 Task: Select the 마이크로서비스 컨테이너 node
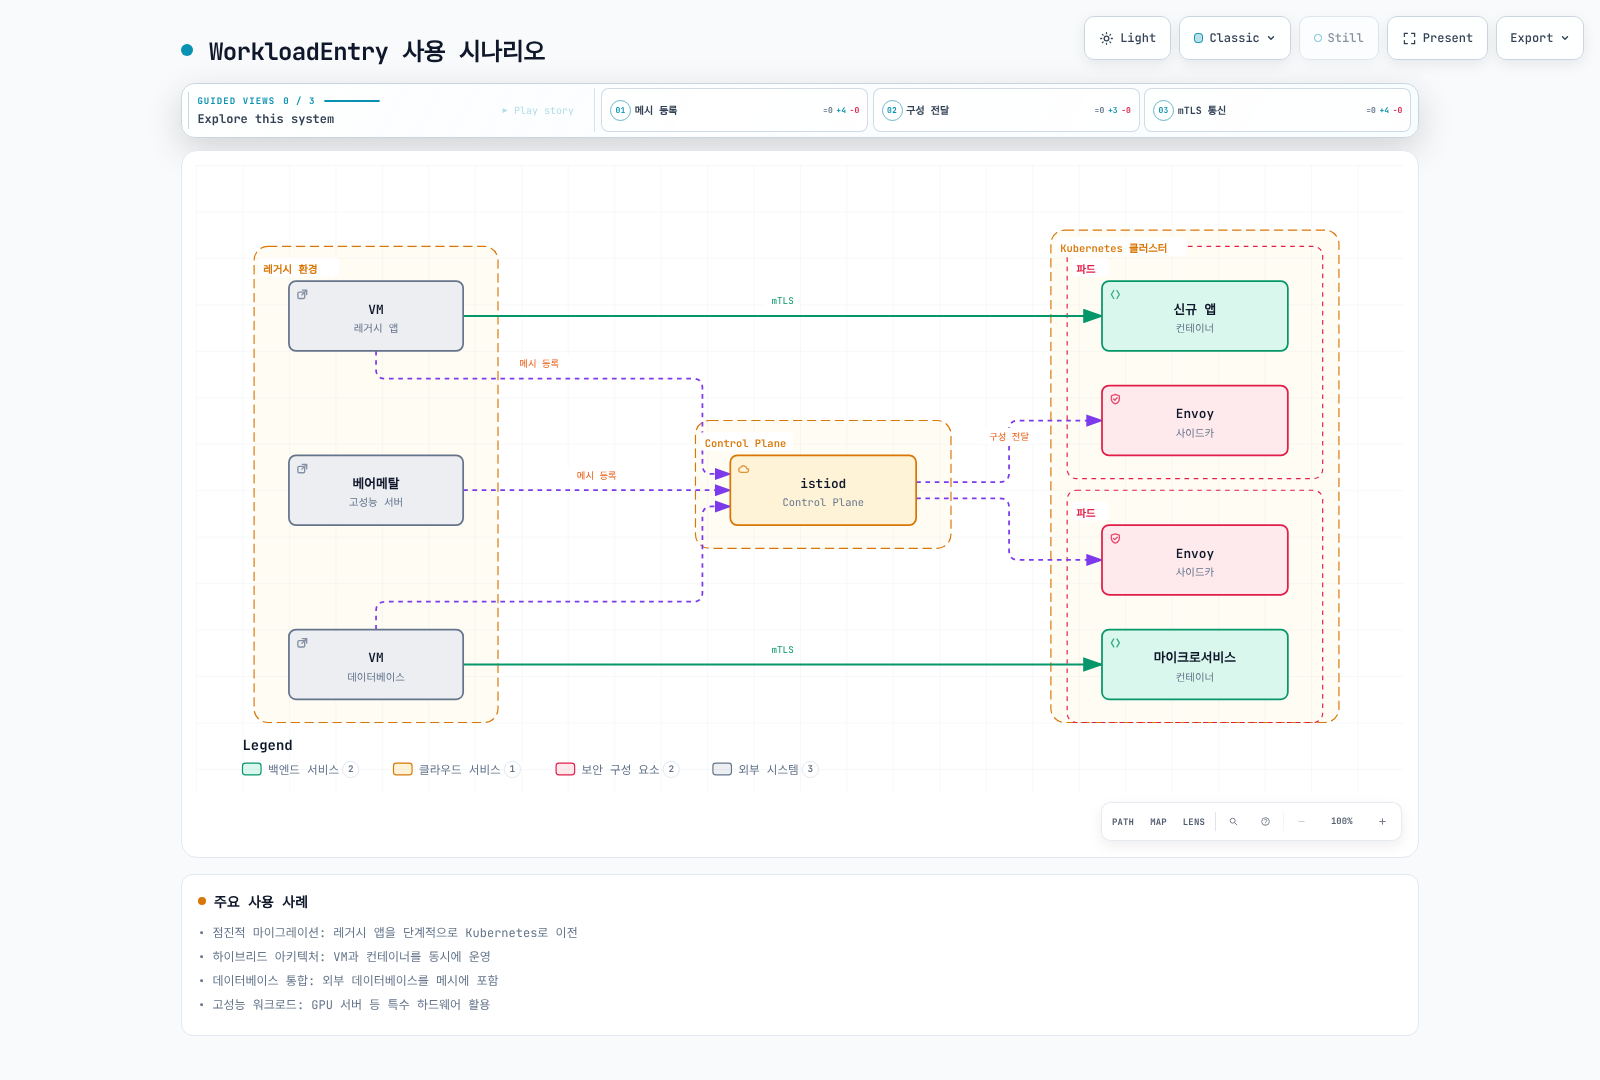[1195, 664]
